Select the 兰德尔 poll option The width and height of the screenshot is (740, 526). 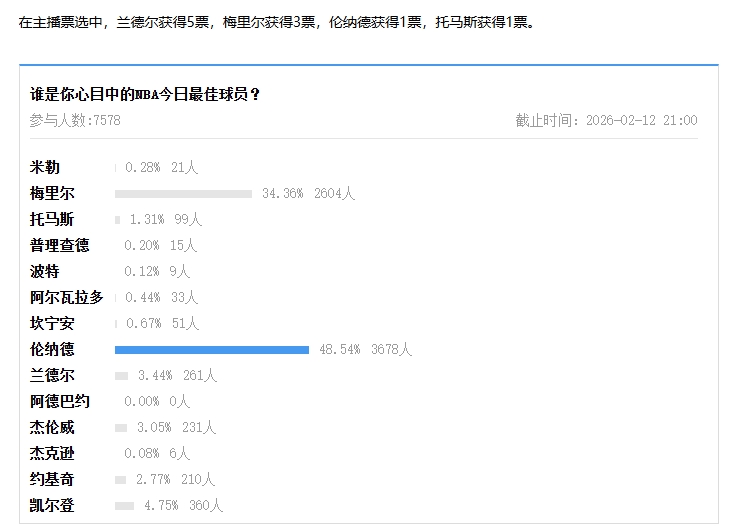click(52, 376)
